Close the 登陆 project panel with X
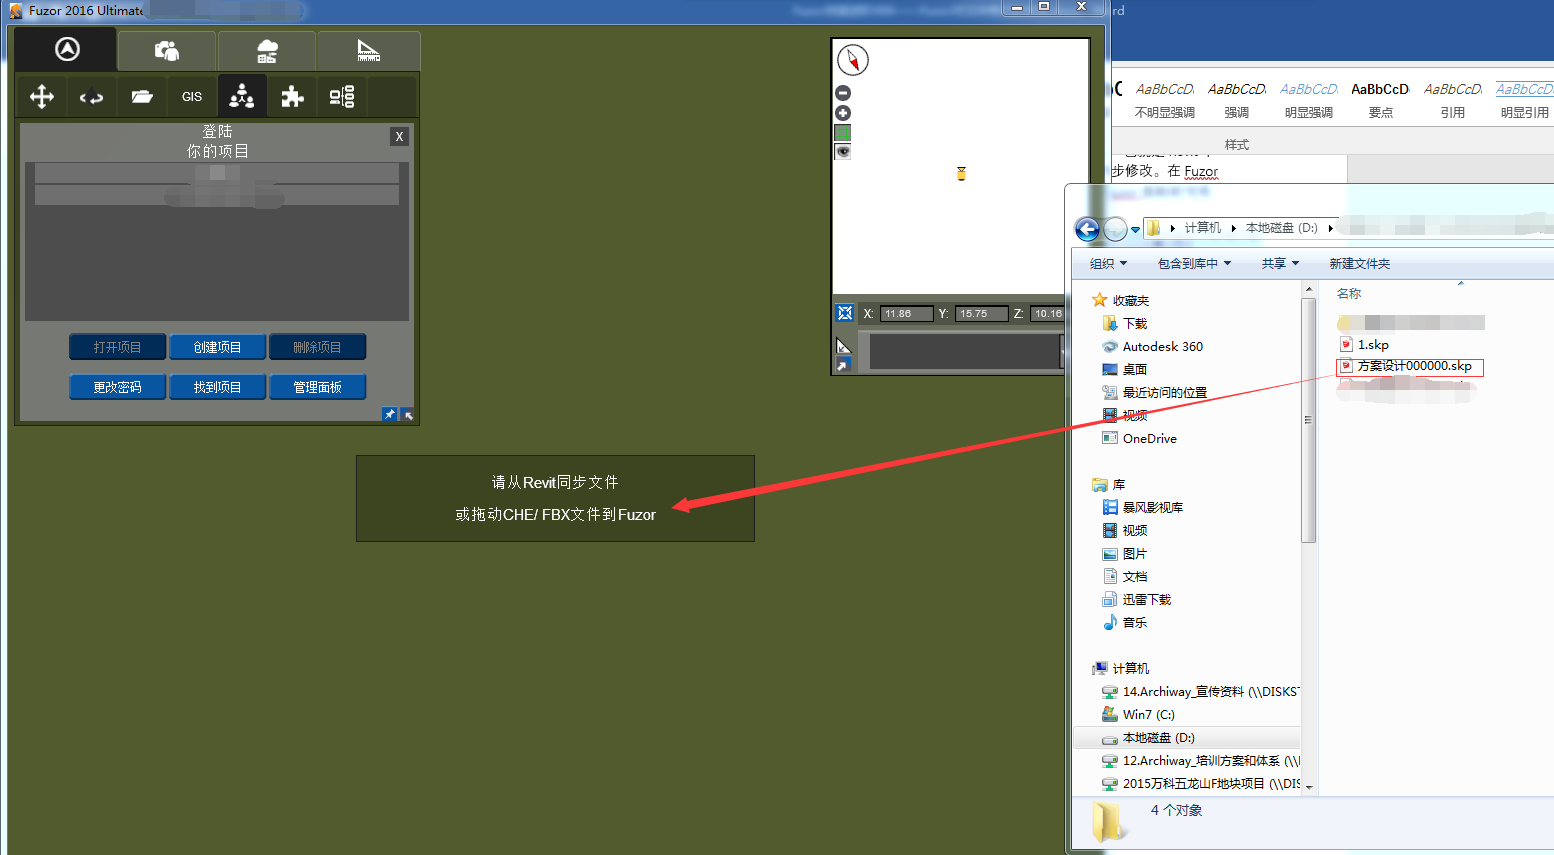This screenshot has width=1554, height=855. point(399,137)
